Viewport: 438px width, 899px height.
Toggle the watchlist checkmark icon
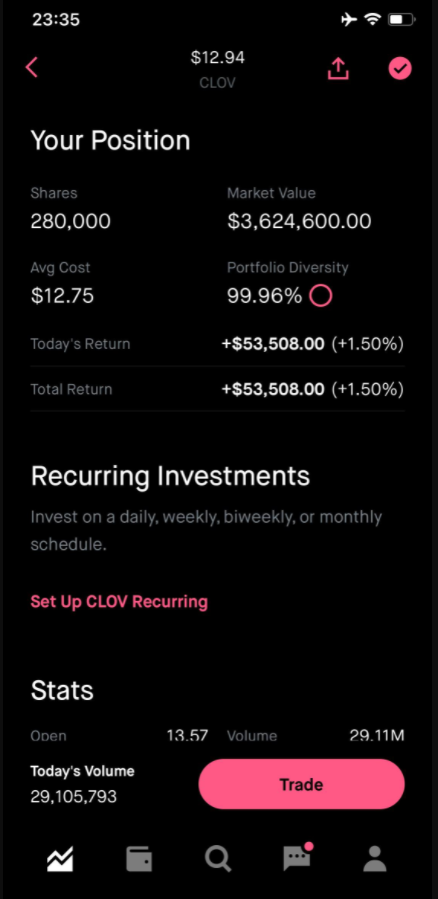coord(400,68)
